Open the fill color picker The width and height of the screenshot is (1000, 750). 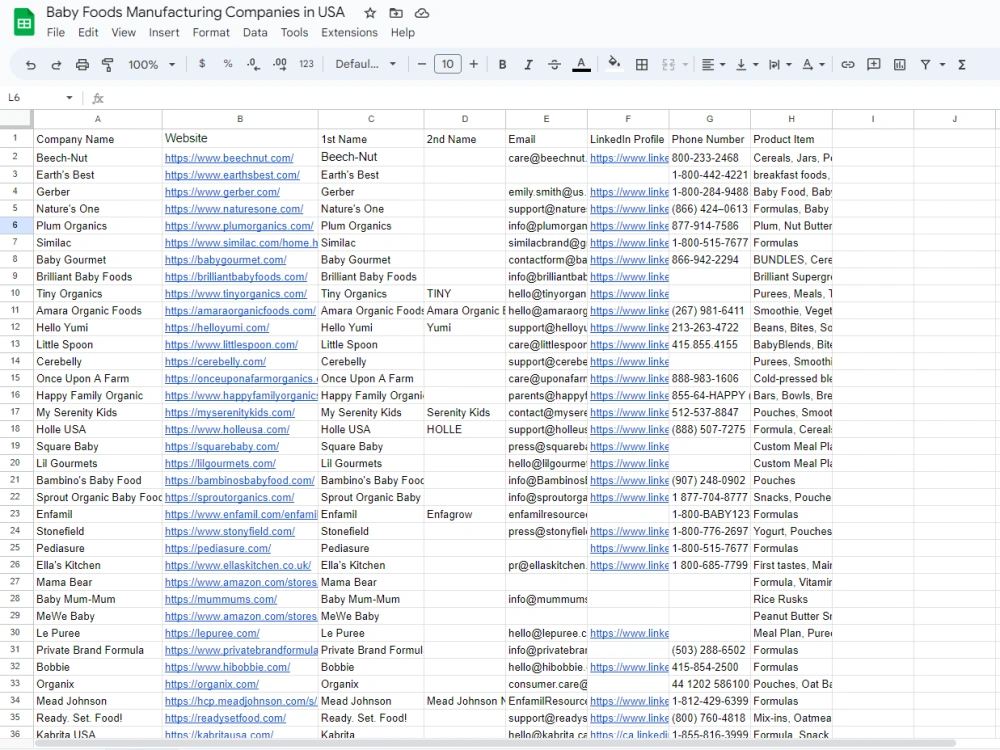click(x=614, y=64)
